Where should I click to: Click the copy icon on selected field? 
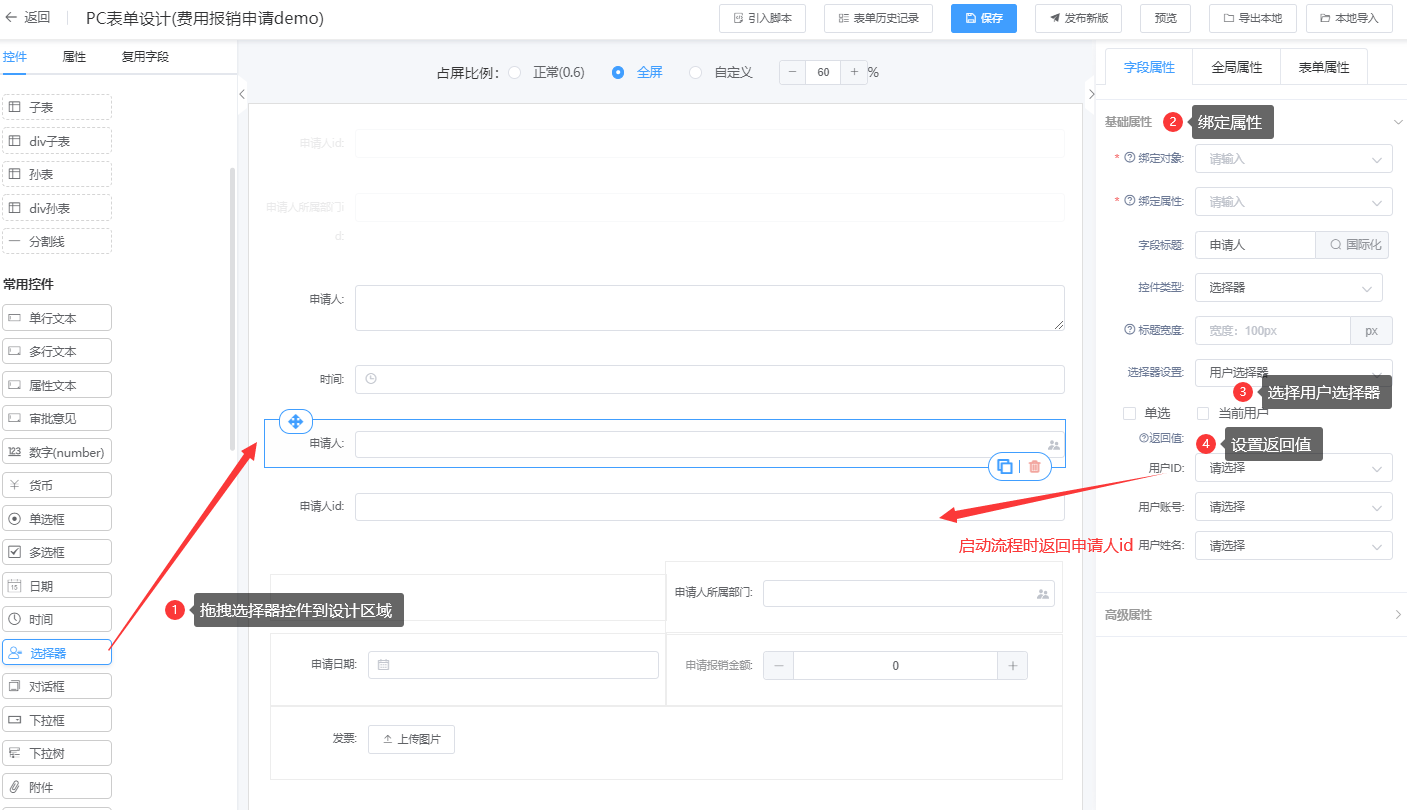click(1005, 466)
